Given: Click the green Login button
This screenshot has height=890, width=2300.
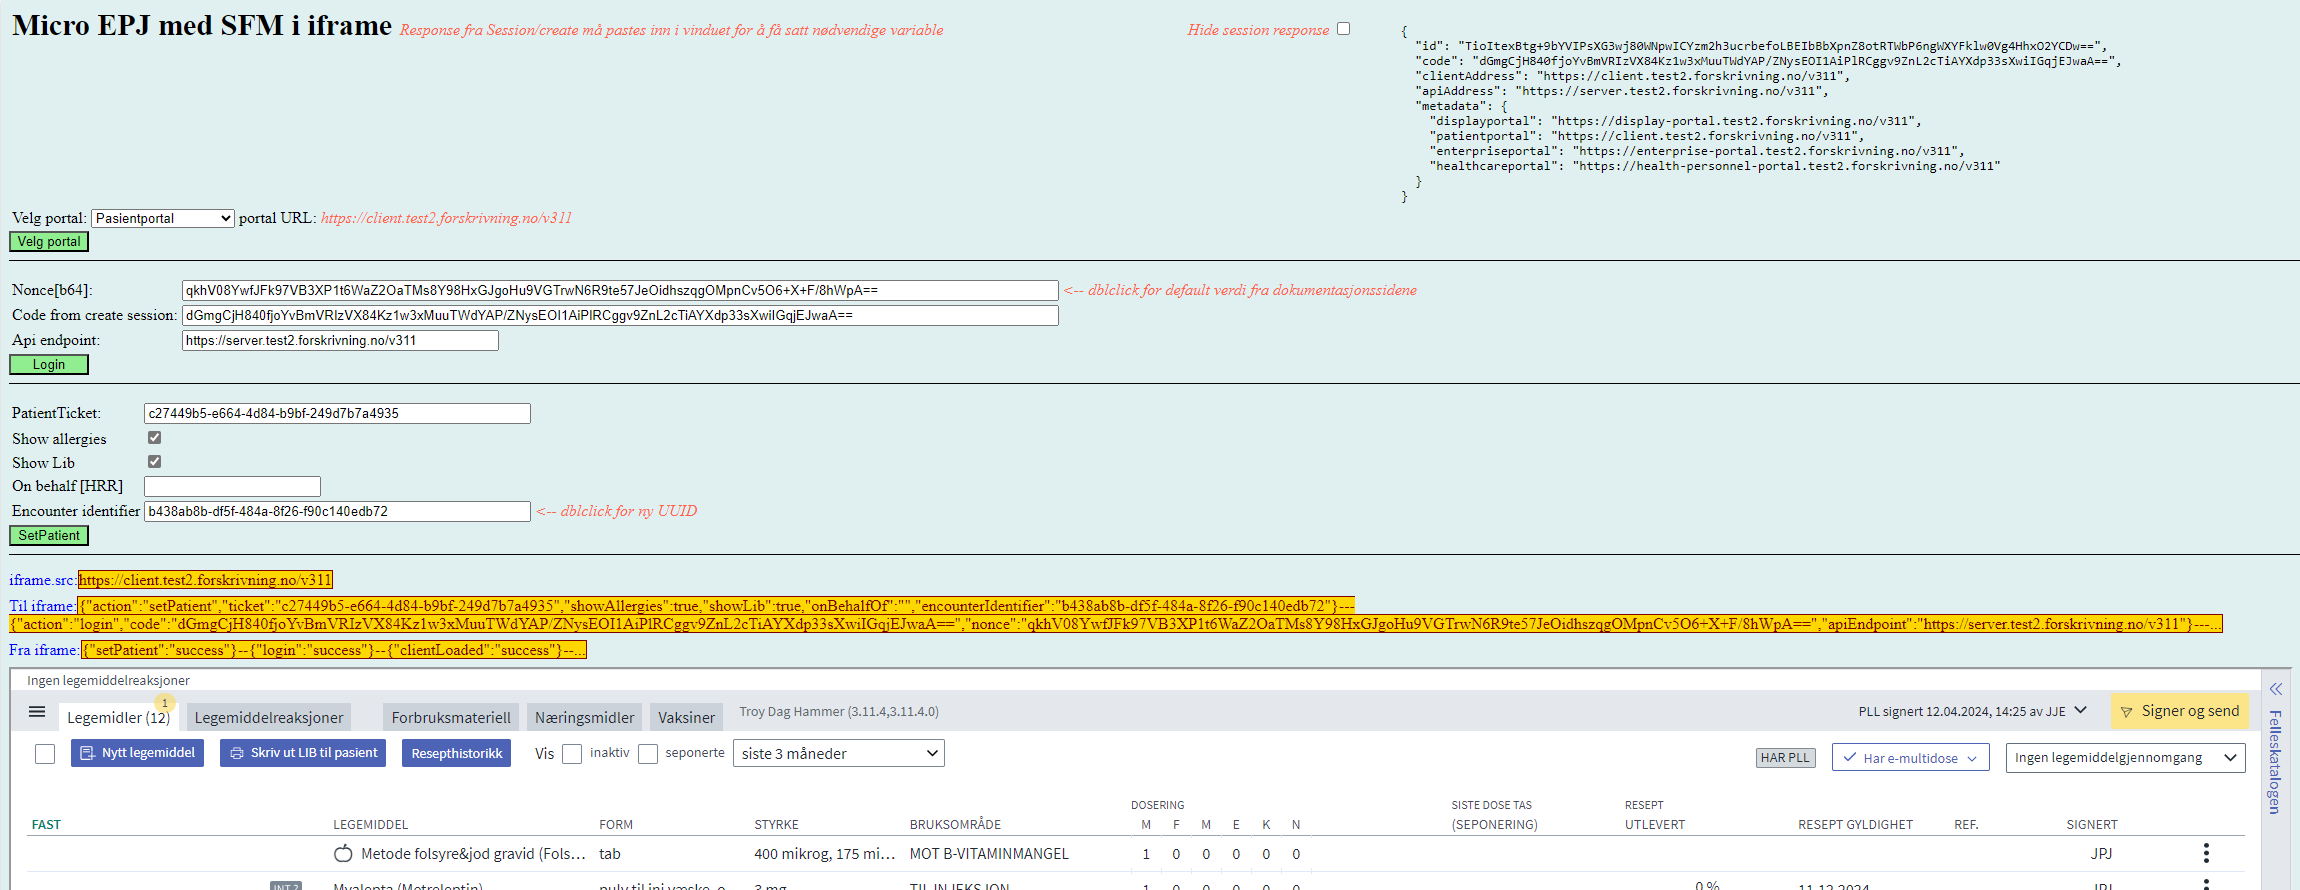Looking at the screenshot, I should 49,365.
